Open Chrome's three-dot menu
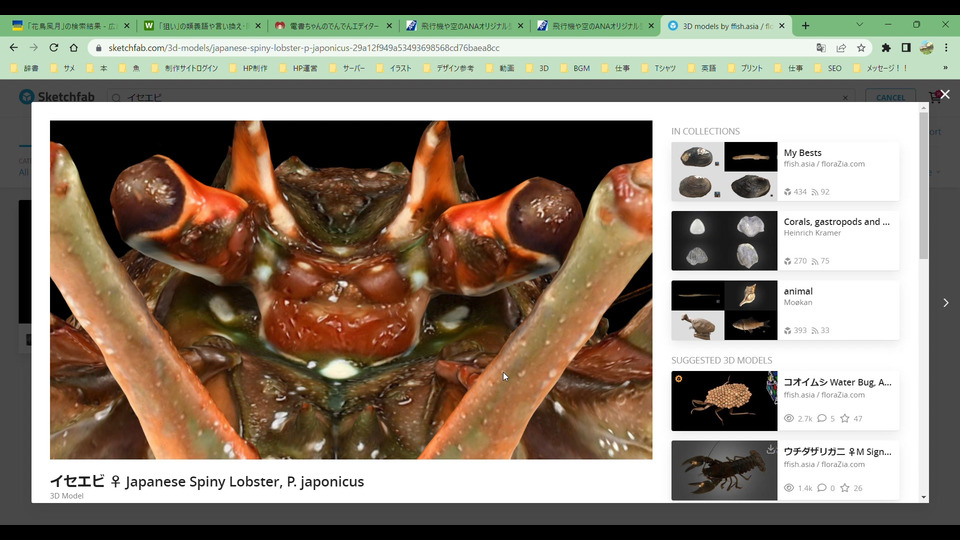960x540 pixels. point(946,47)
